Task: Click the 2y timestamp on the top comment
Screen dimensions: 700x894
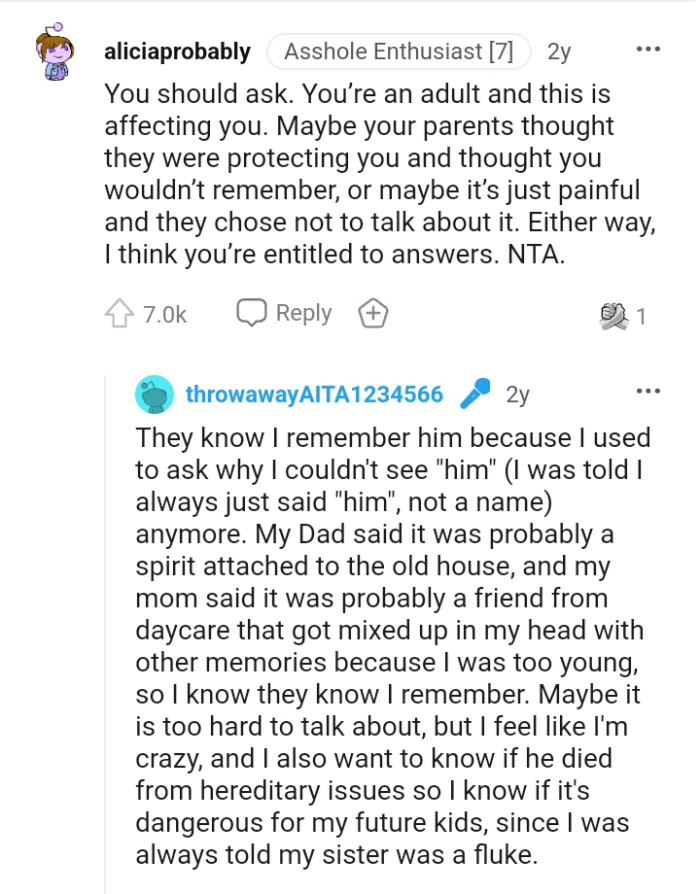Action: pyautogui.click(x=561, y=50)
